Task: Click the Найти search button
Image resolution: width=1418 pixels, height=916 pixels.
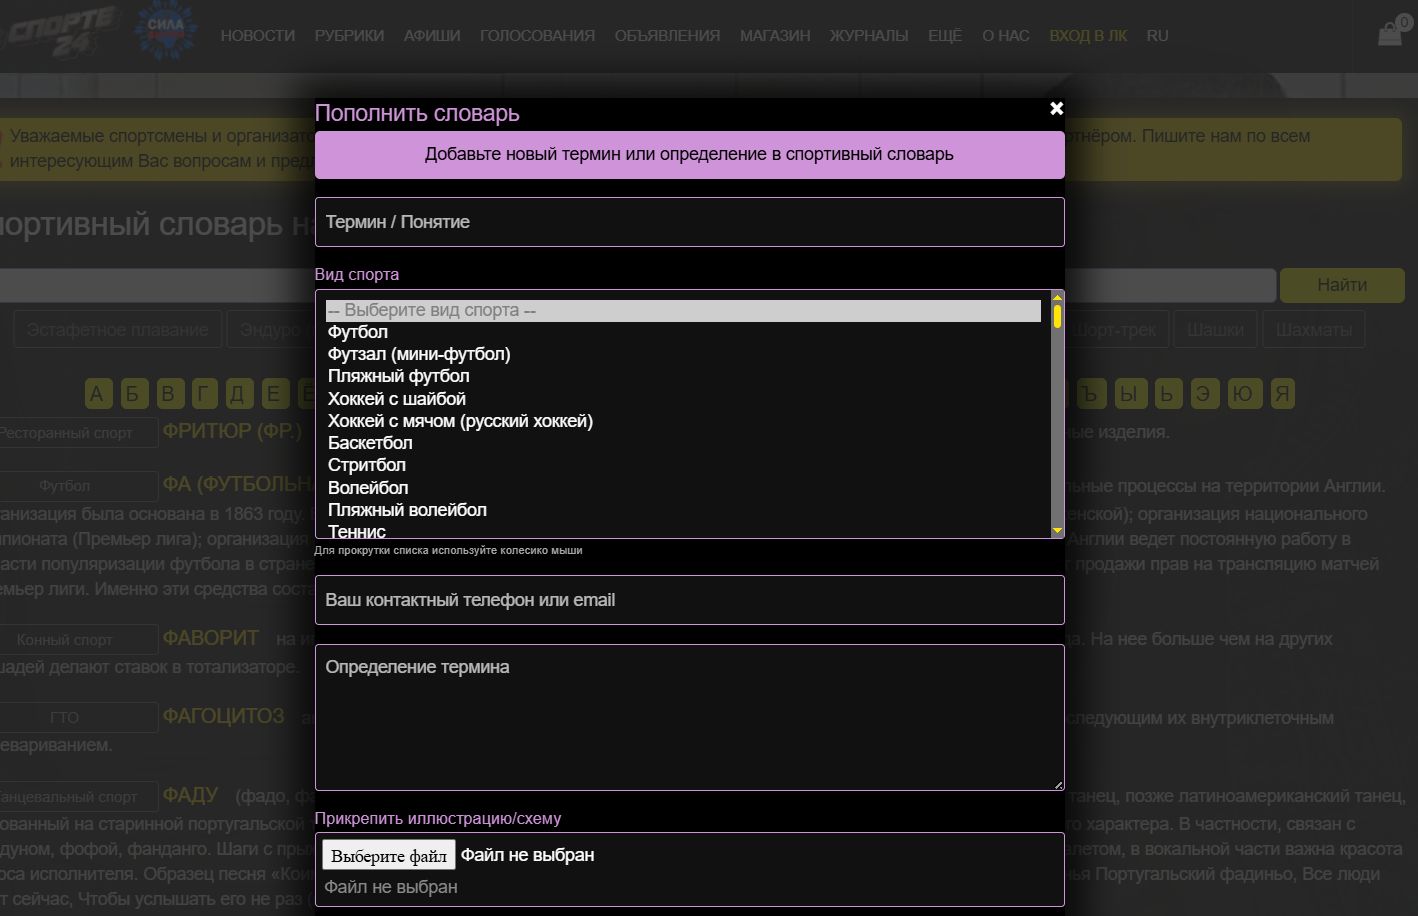Action: [1341, 285]
